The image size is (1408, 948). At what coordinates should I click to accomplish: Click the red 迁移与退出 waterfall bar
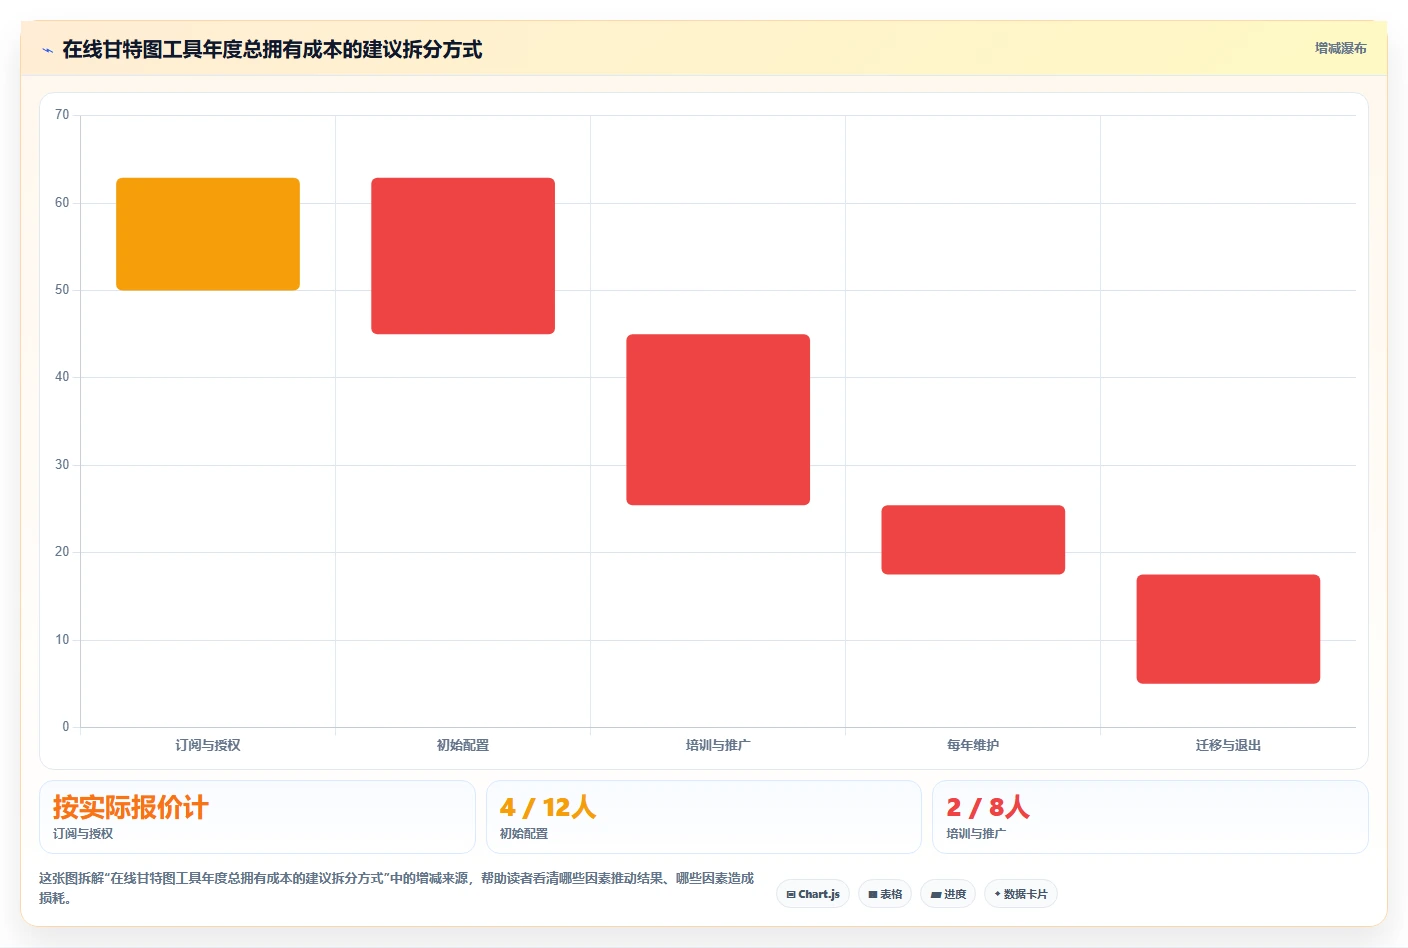tap(1228, 629)
